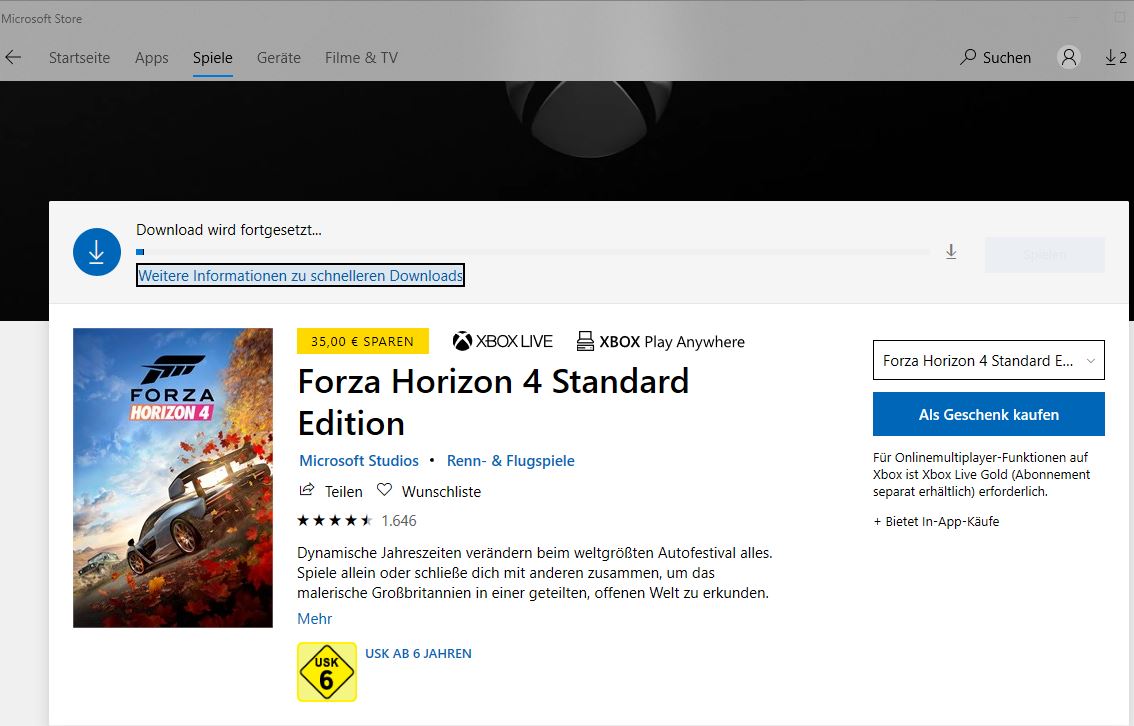Click the Als Geschenk kaufen button
The width and height of the screenshot is (1134, 726).
[x=988, y=413]
